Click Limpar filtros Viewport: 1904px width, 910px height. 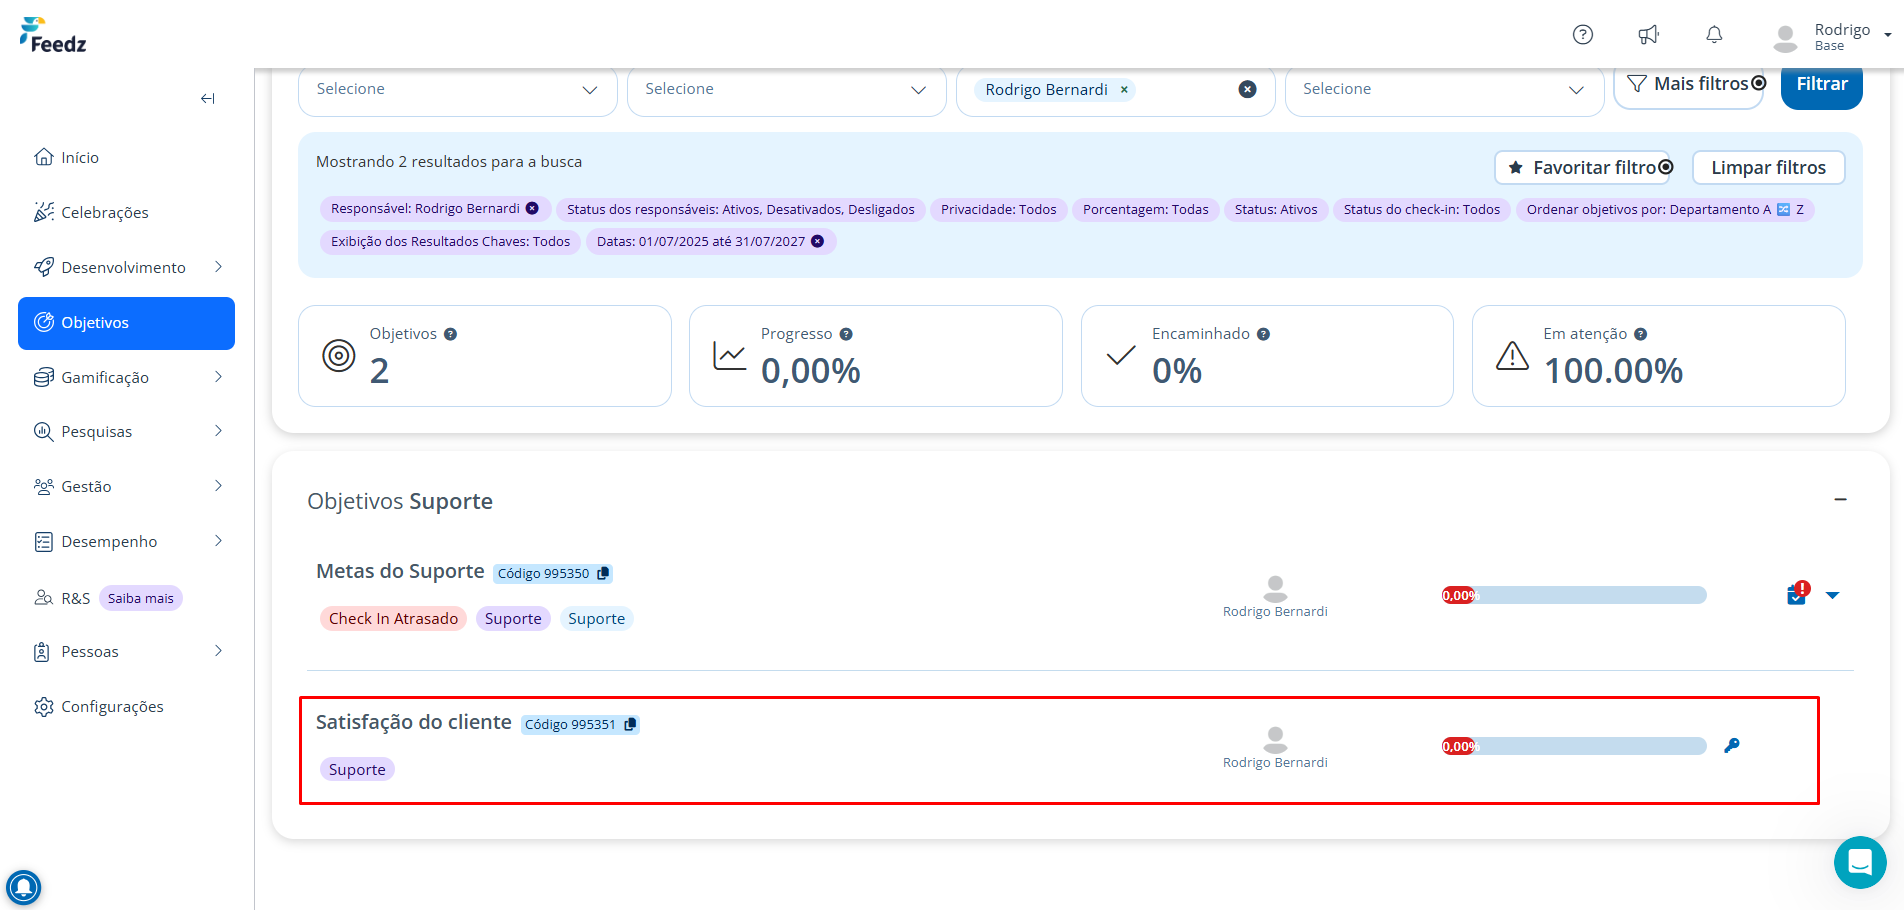[x=1768, y=168]
